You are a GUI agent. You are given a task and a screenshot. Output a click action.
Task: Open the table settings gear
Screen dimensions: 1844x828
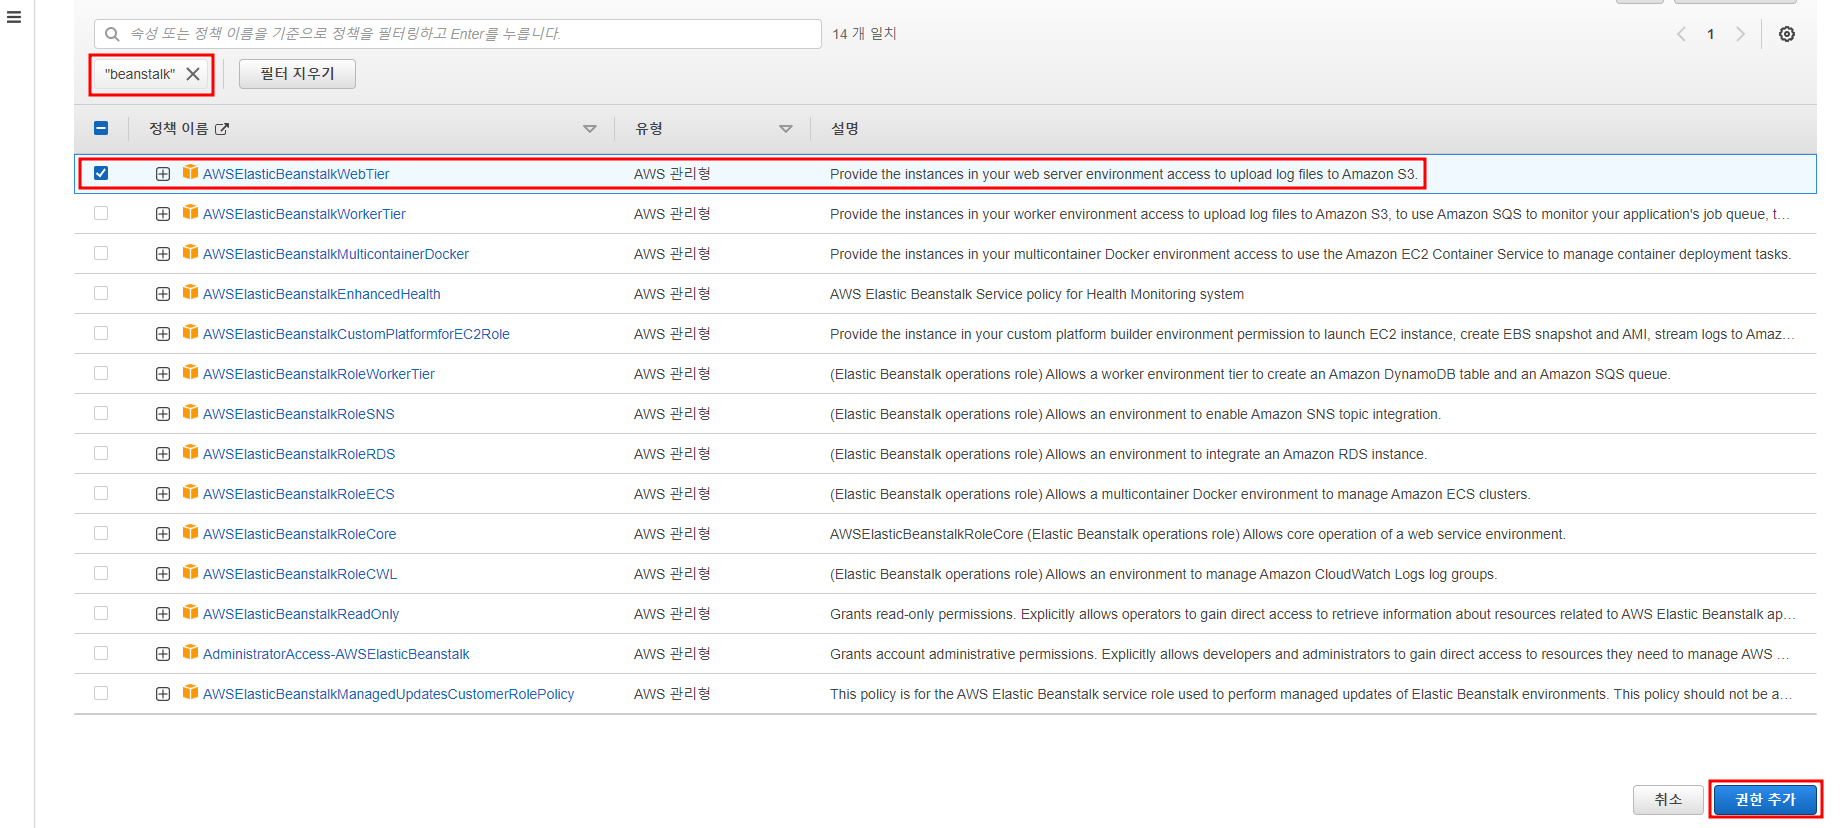click(1787, 34)
